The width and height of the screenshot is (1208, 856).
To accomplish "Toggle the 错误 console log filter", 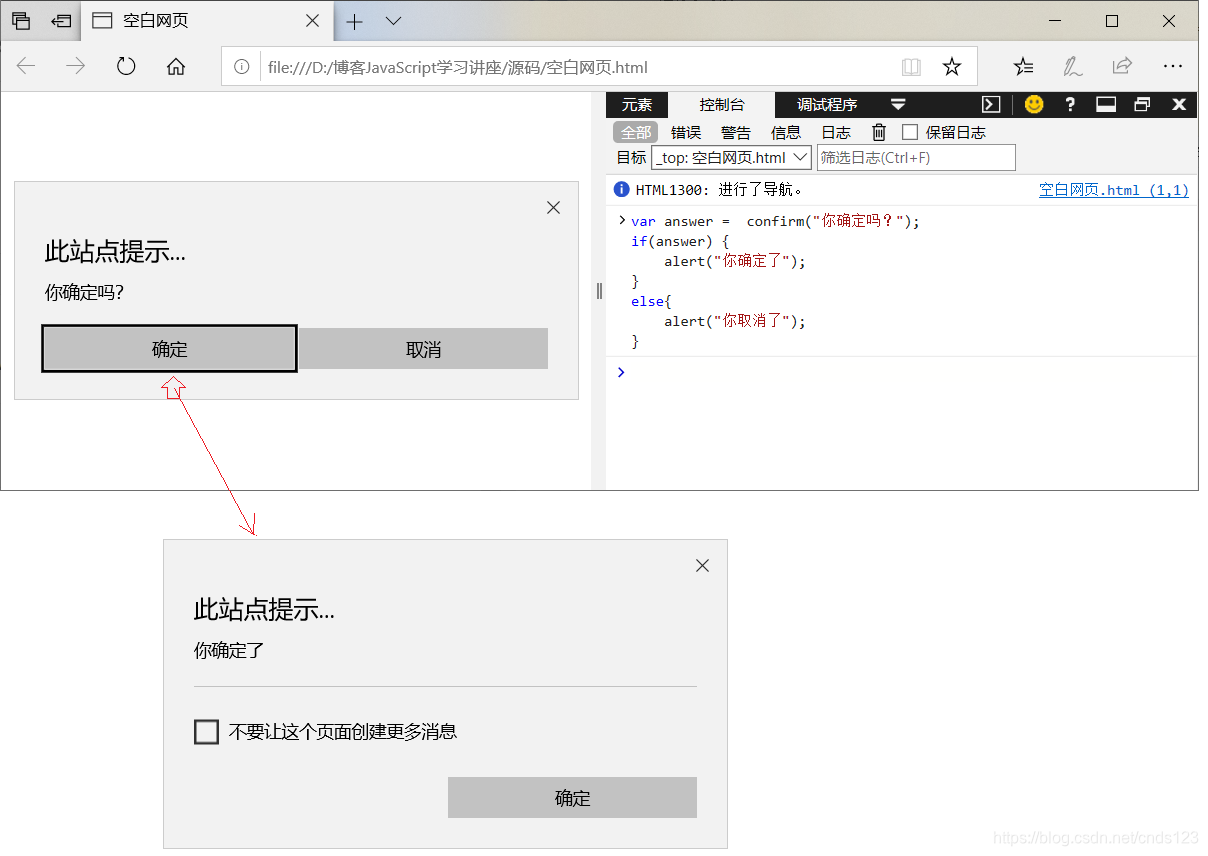I will tap(686, 131).
